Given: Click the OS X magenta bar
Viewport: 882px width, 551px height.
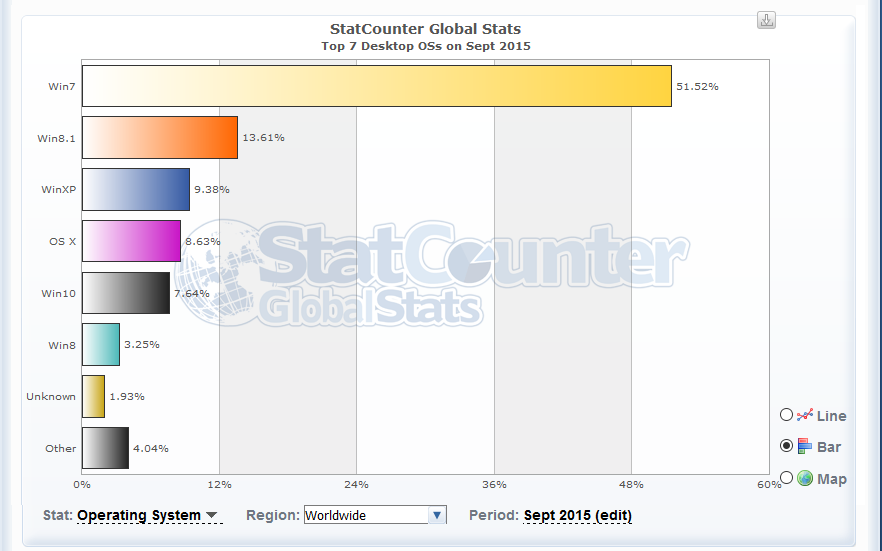Looking at the screenshot, I should tap(131, 241).
